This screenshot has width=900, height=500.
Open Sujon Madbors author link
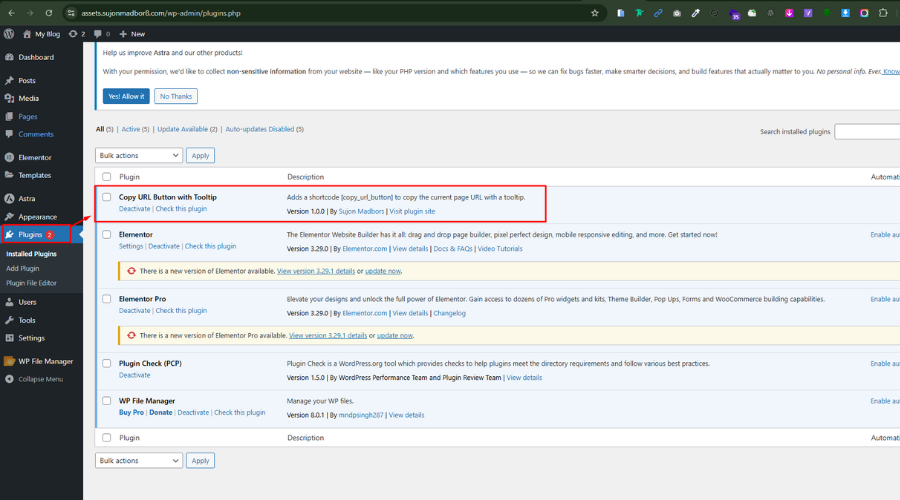(x=361, y=211)
